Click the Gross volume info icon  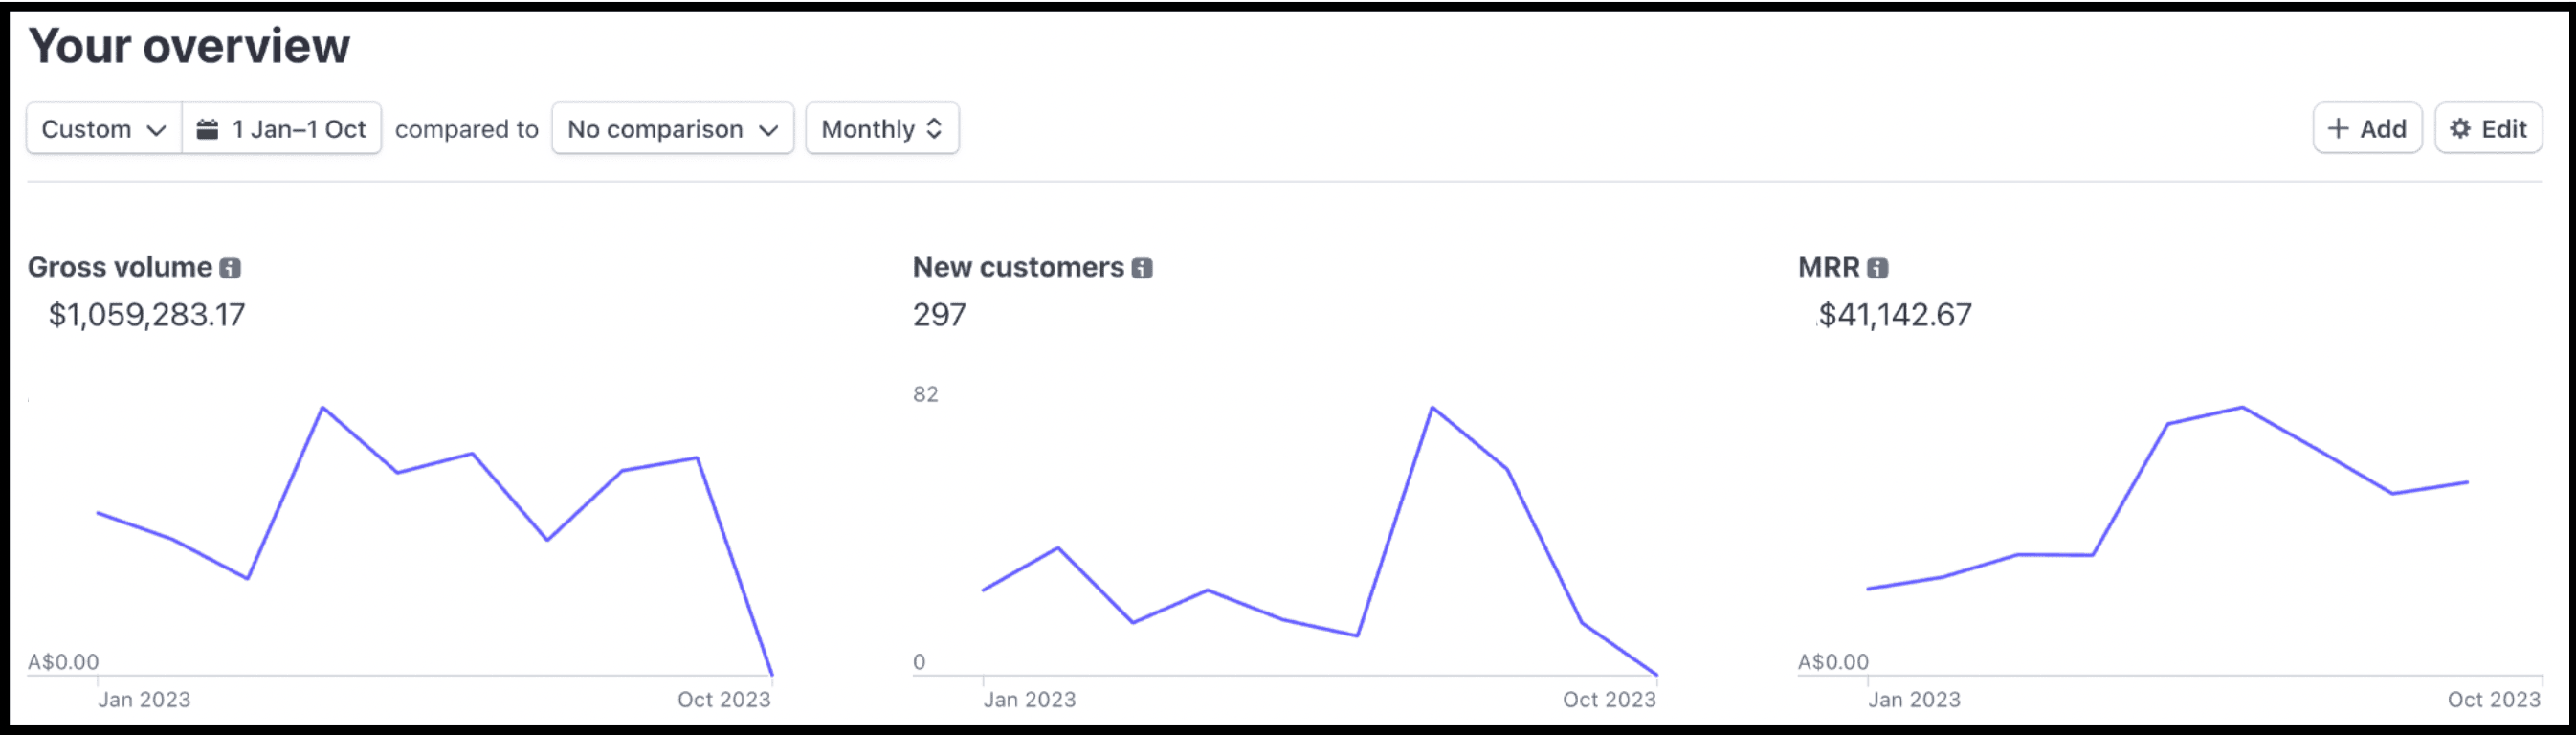pos(230,268)
